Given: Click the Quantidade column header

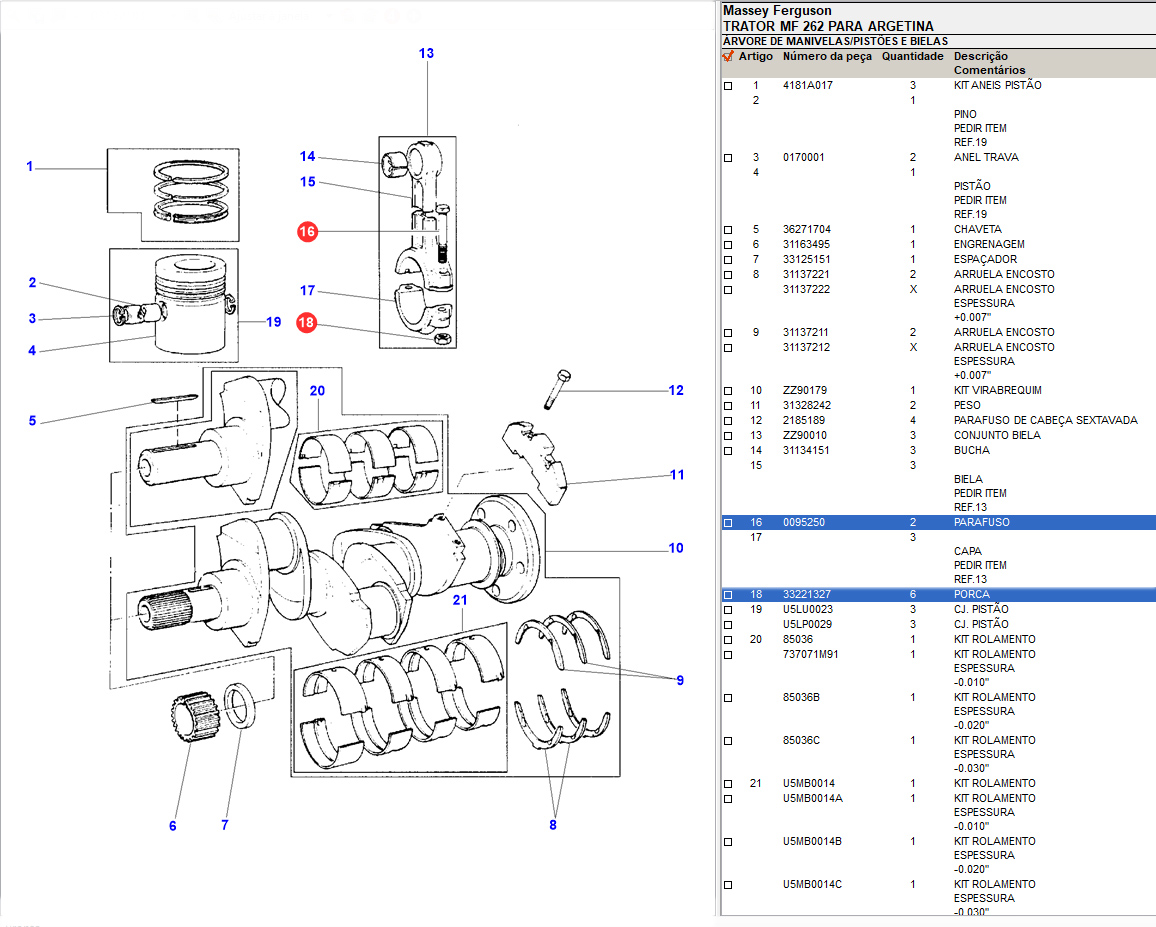Looking at the screenshot, I should (912, 57).
